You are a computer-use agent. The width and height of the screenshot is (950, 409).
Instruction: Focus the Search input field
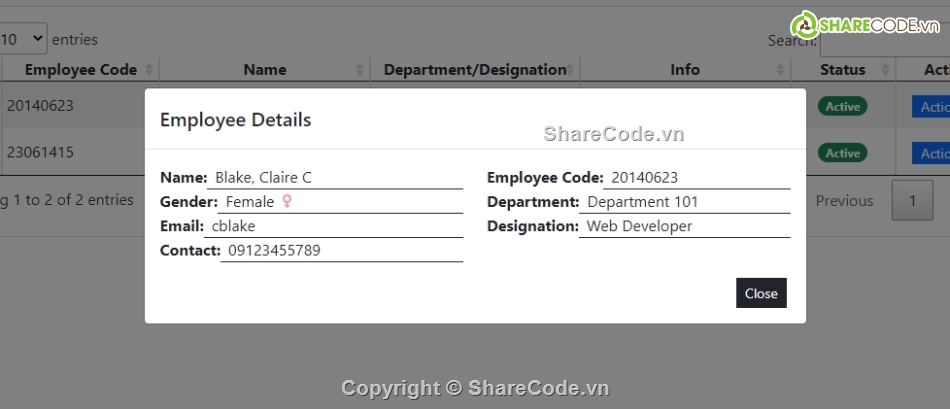coord(884,42)
